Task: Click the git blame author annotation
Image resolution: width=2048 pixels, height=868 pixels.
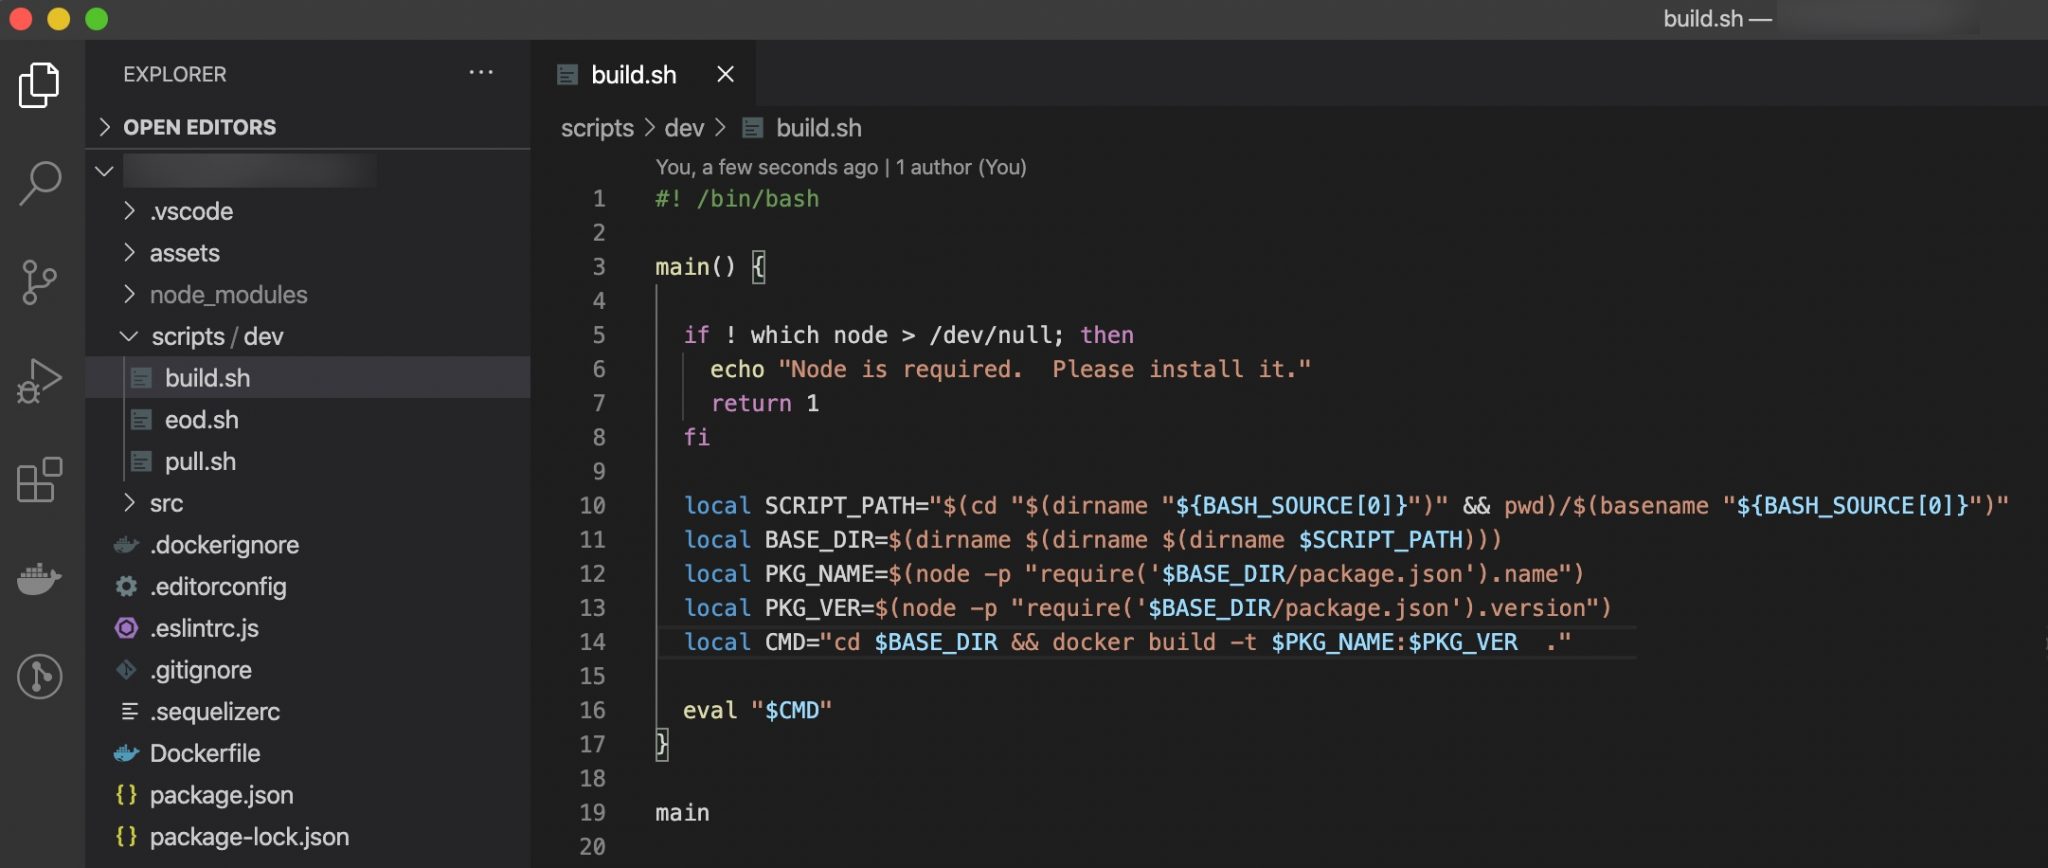Action: click(x=841, y=167)
